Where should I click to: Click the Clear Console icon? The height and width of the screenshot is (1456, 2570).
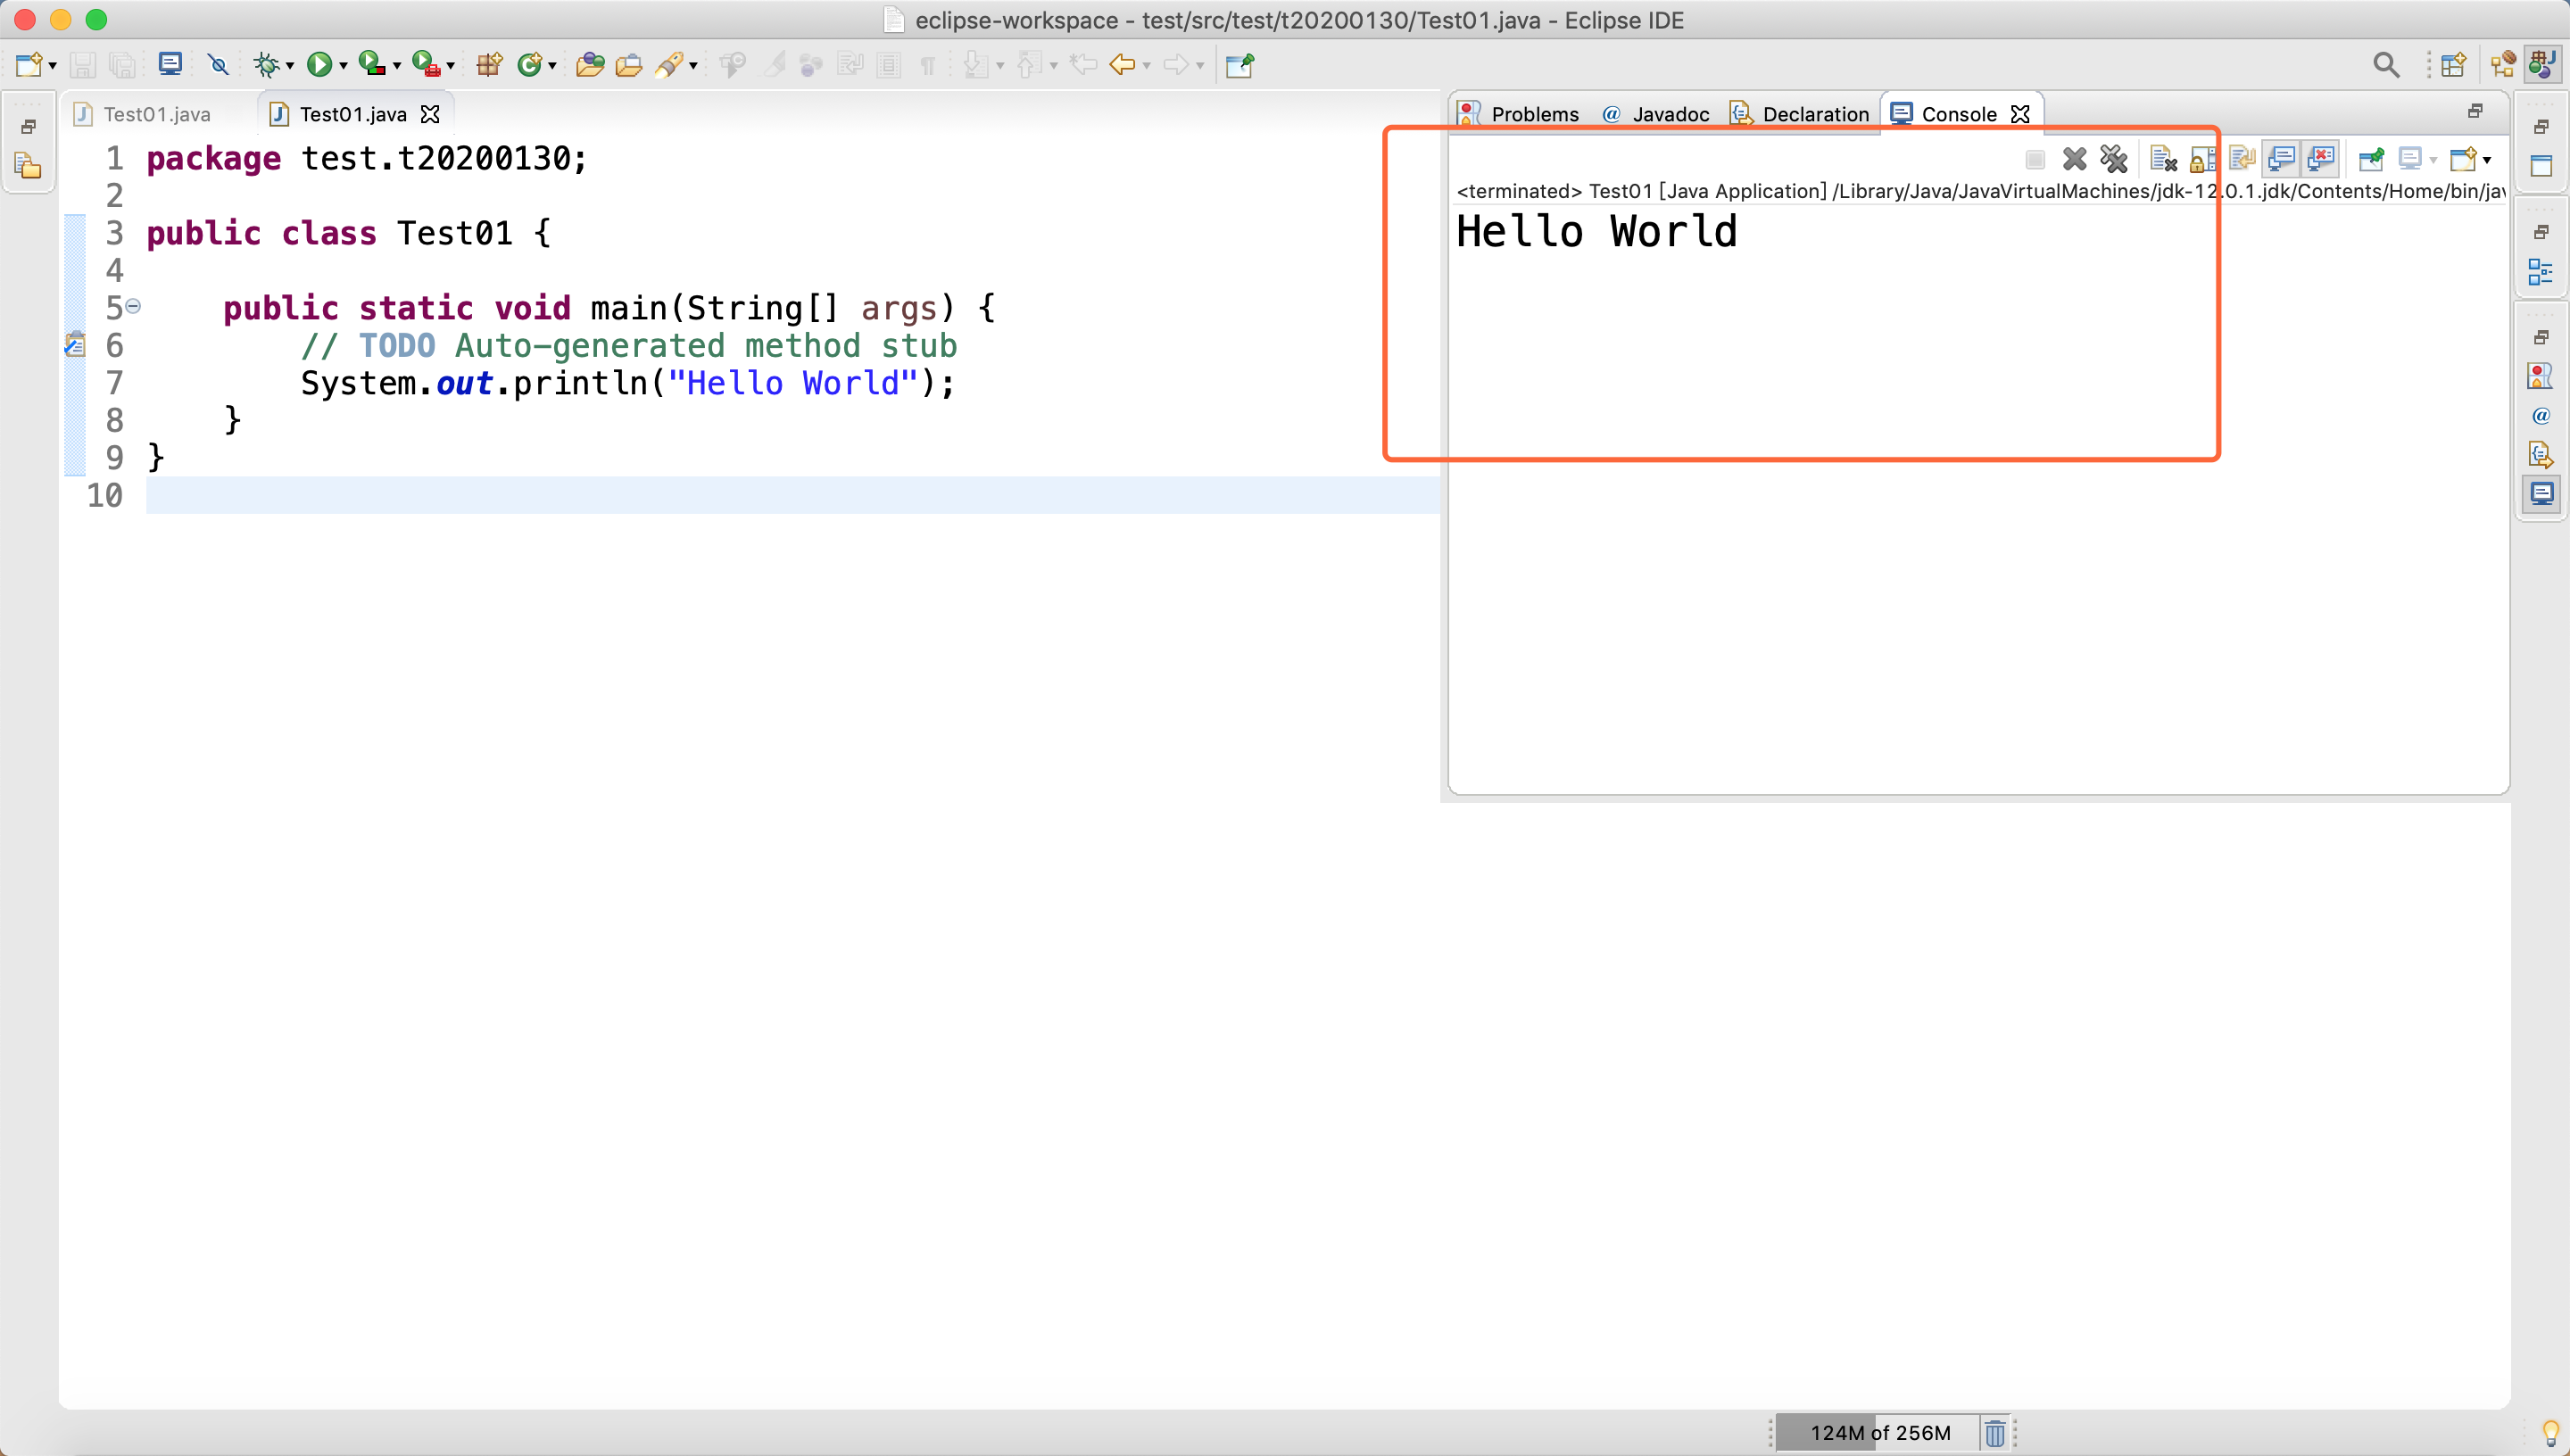tap(2163, 159)
